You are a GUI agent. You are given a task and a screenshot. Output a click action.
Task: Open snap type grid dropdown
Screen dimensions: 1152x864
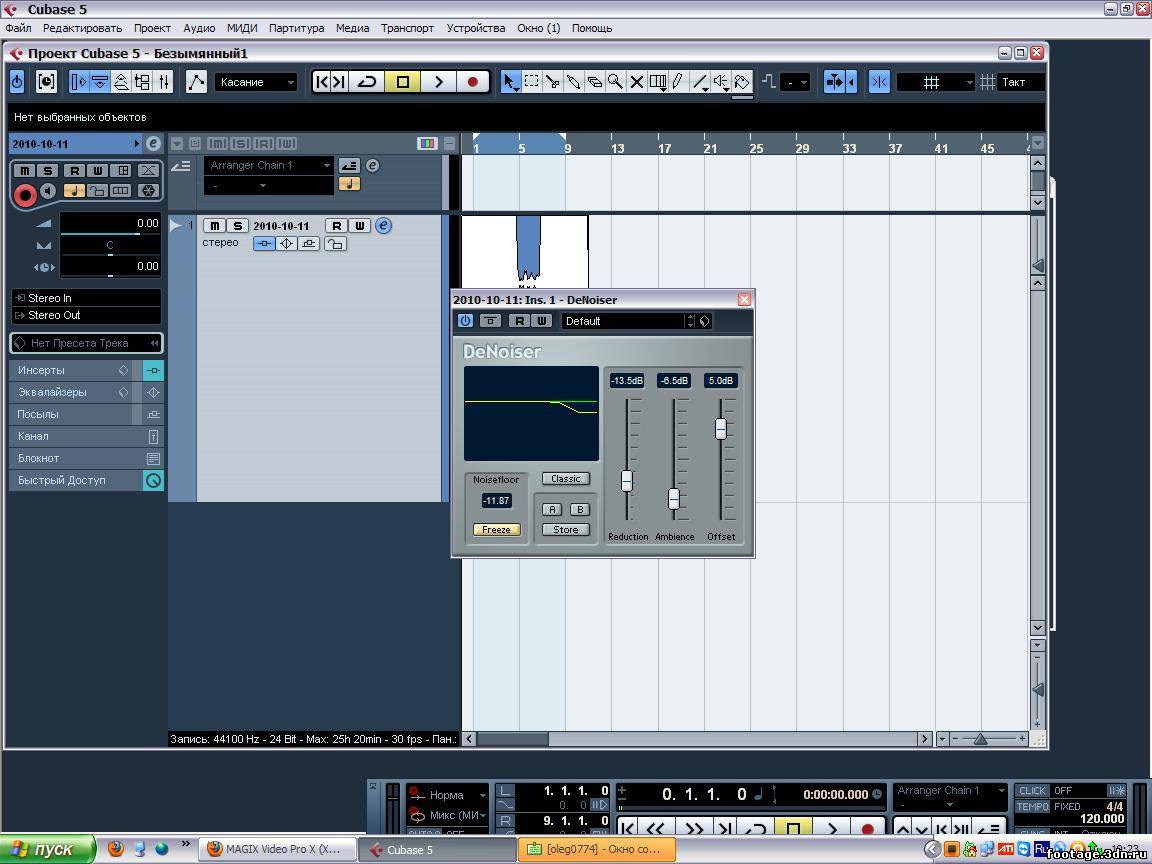point(936,82)
